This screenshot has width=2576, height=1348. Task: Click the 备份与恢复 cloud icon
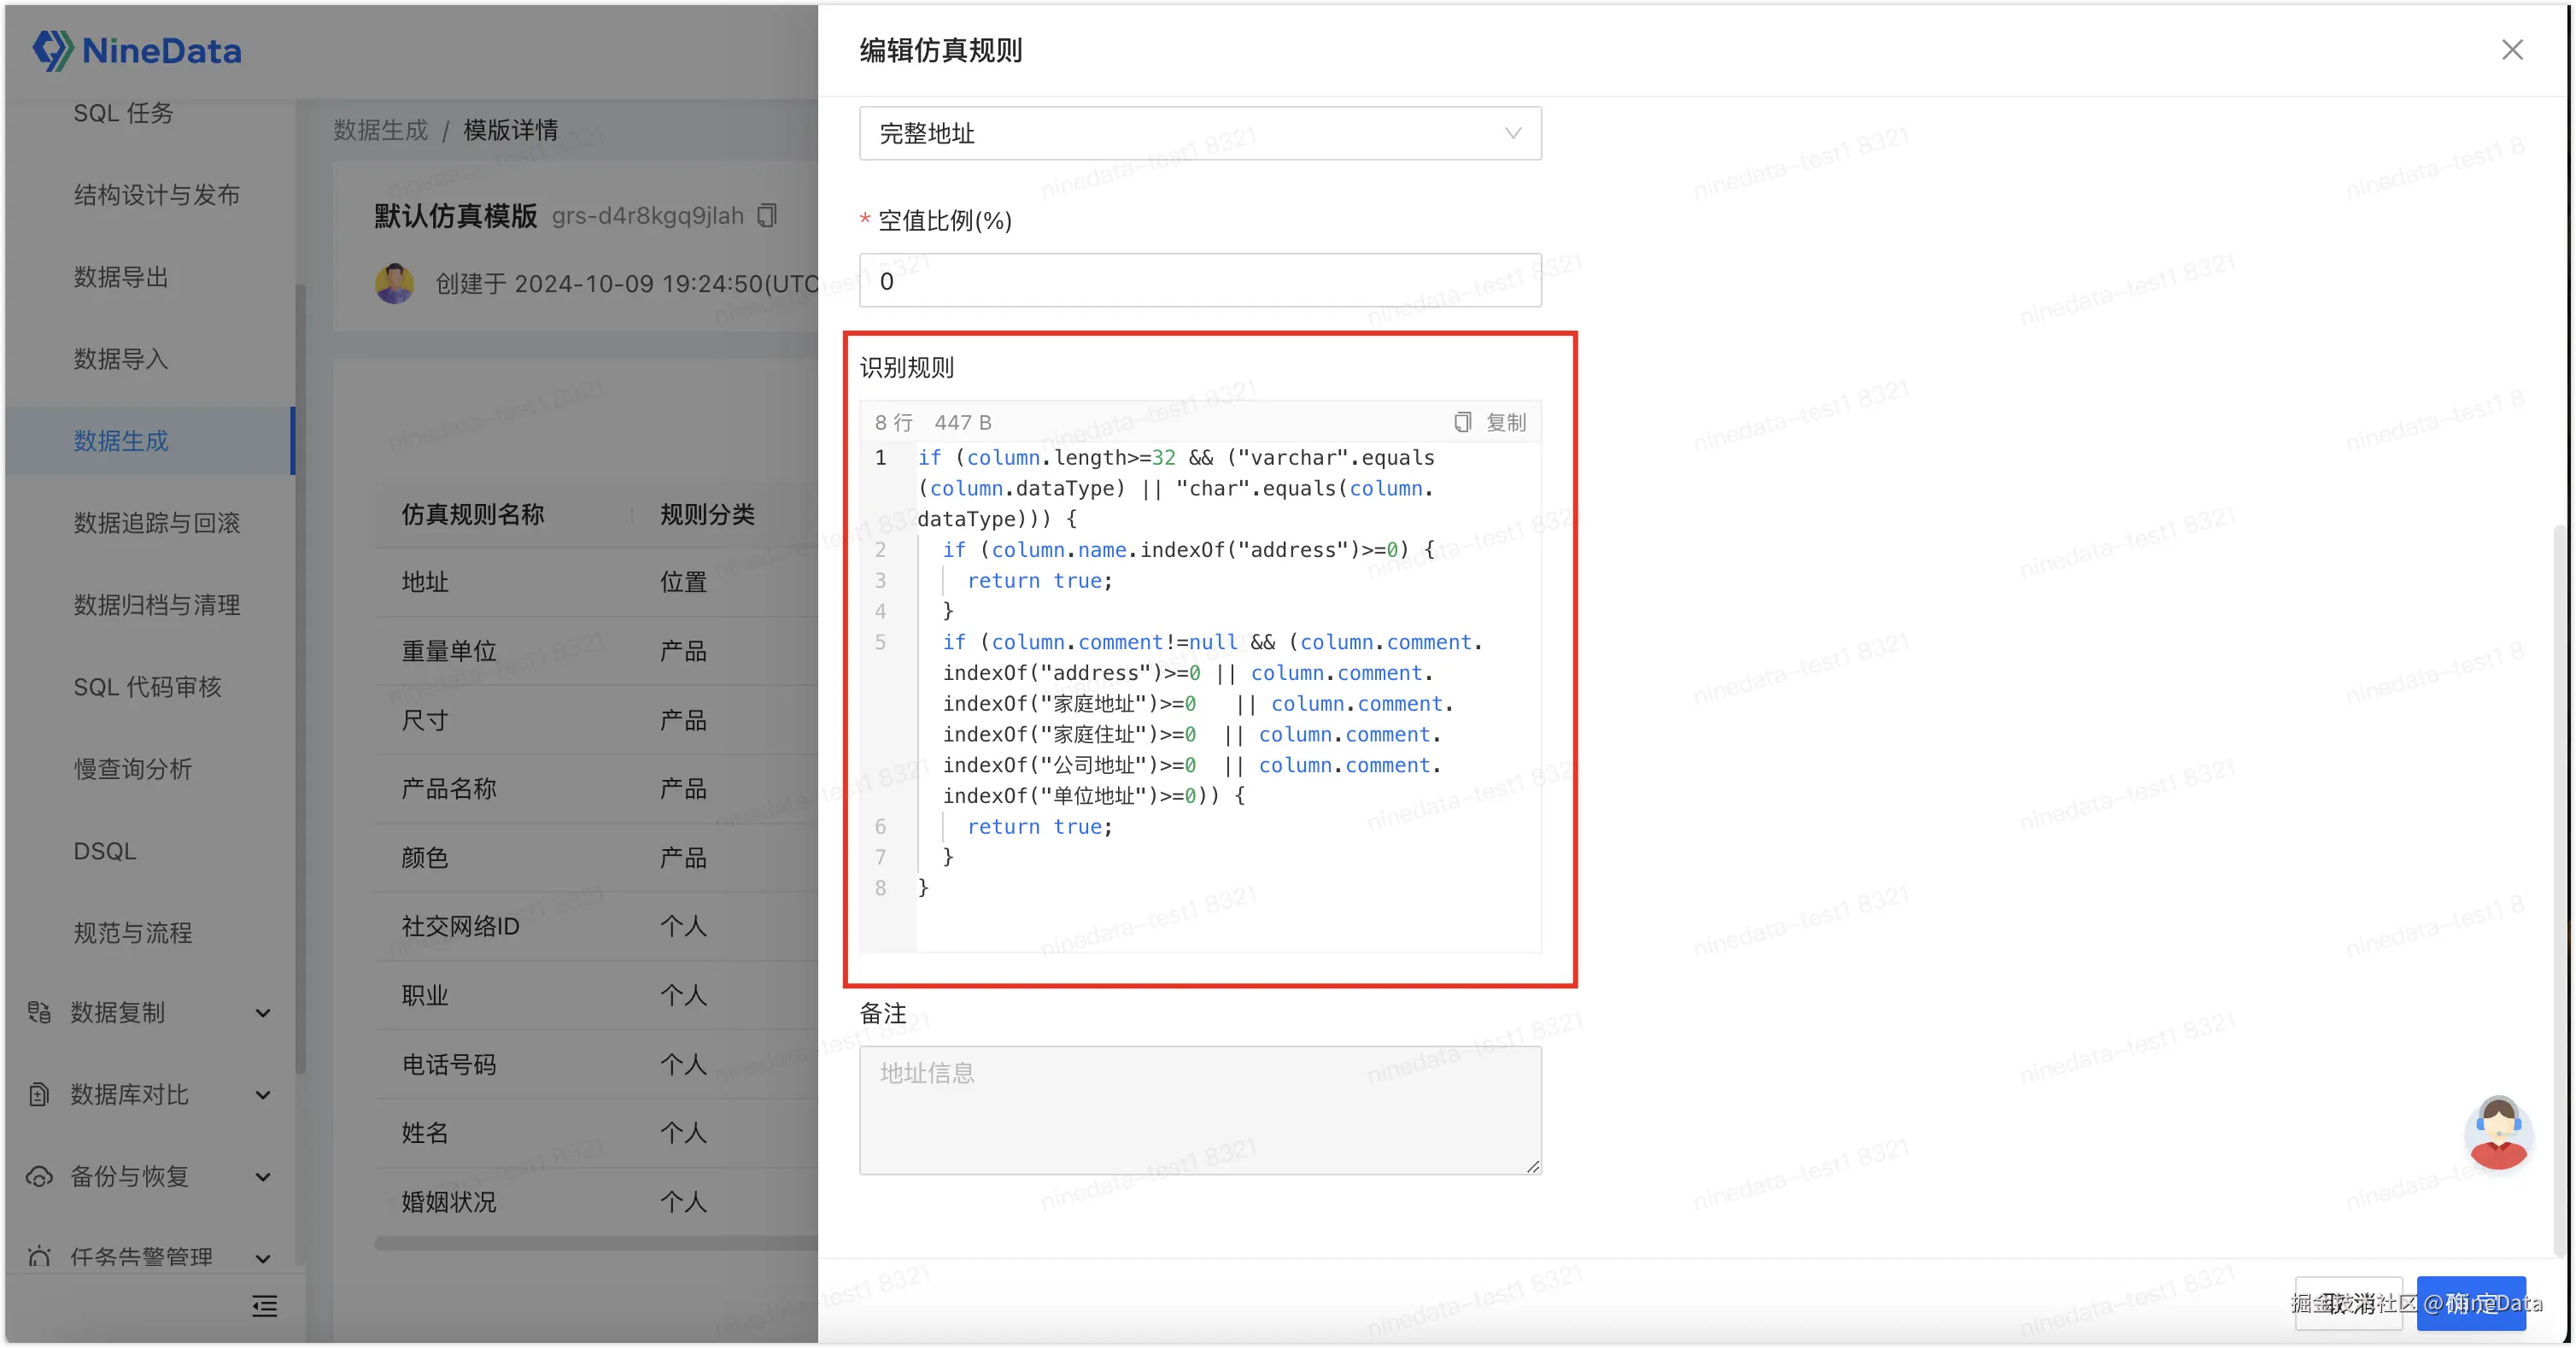click(39, 1176)
